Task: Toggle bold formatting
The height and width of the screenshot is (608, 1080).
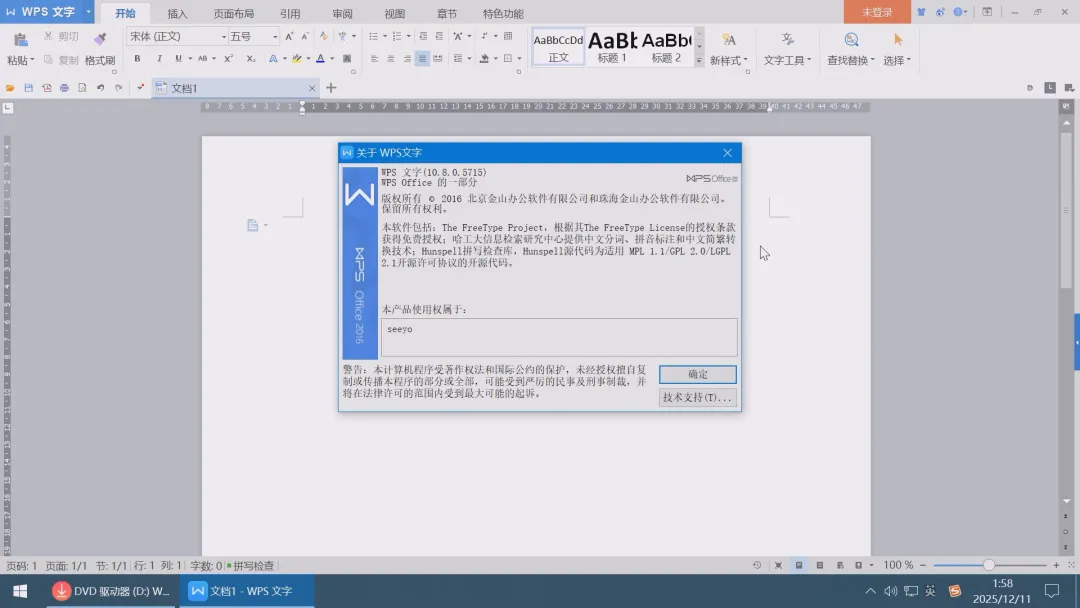Action: [x=137, y=59]
